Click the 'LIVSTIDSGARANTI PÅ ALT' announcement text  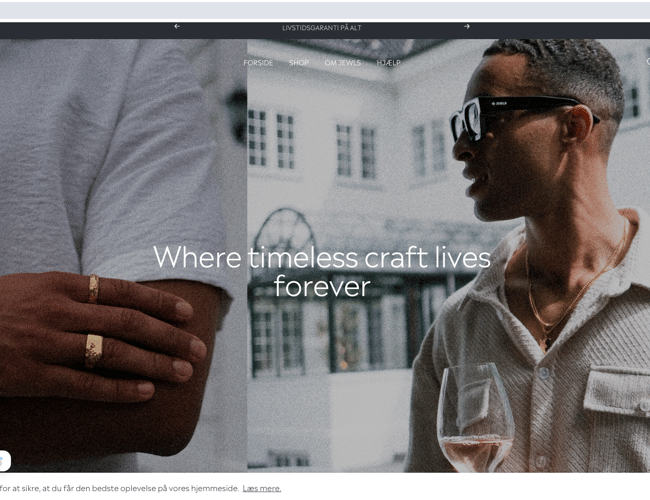coord(321,28)
